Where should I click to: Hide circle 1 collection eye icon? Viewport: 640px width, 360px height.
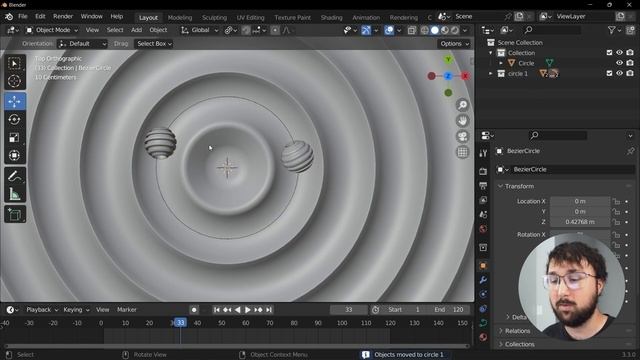coord(620,73)
